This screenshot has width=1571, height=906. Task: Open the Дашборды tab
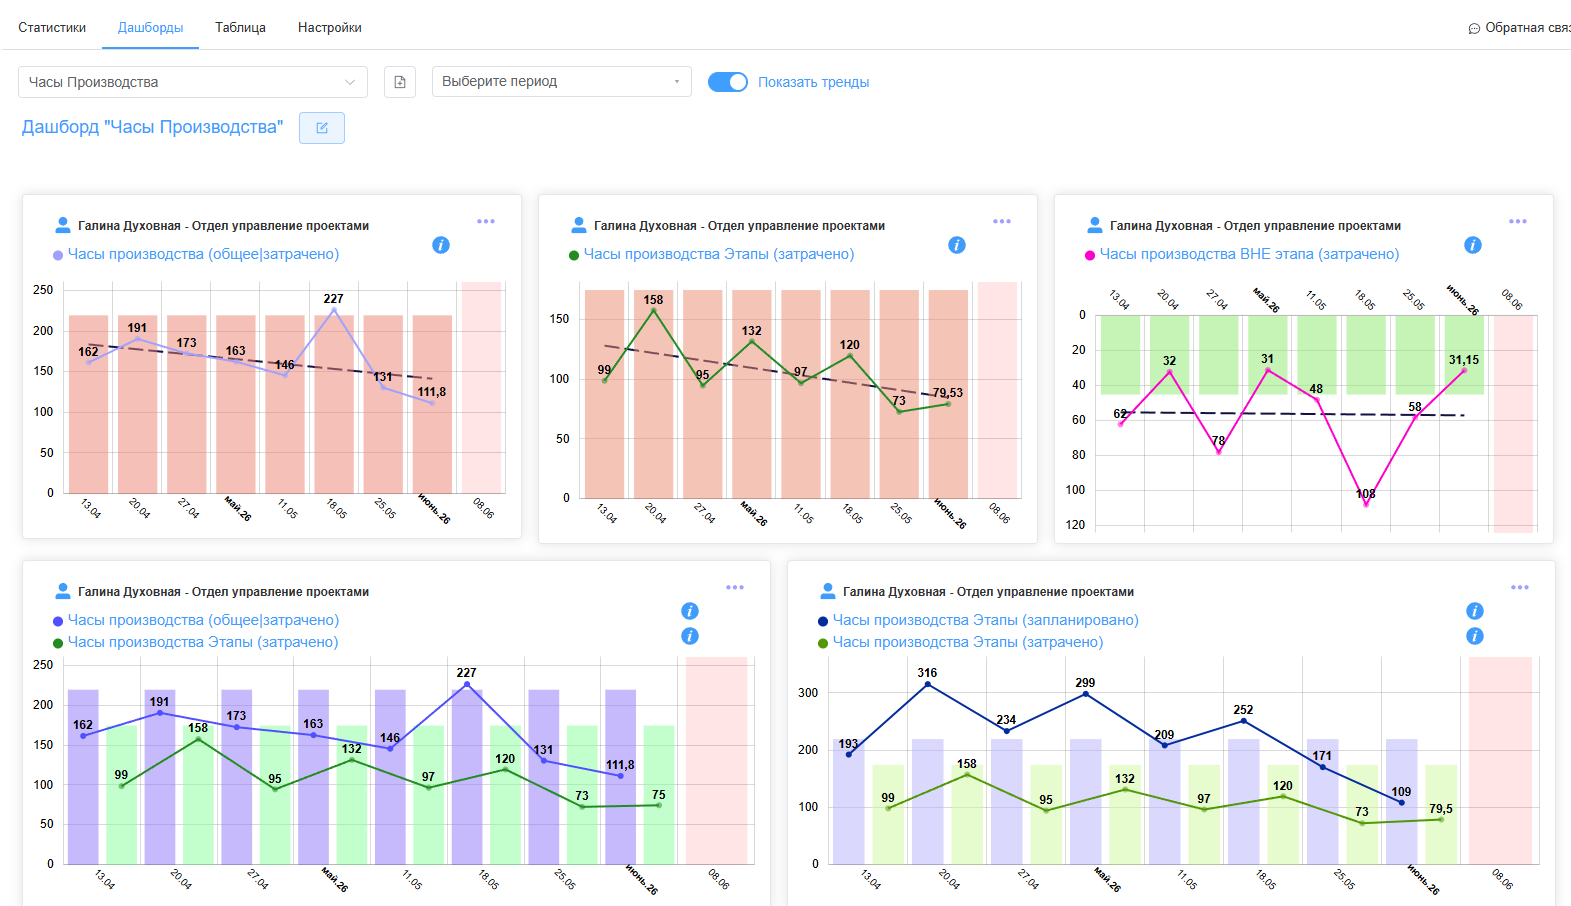click(150, 28)
